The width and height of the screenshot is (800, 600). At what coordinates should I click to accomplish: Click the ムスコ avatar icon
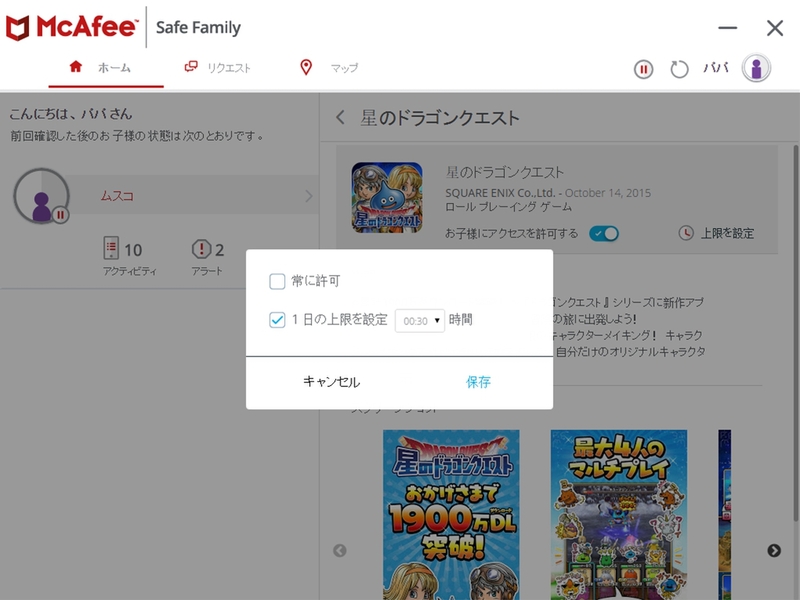click(41, 196)
